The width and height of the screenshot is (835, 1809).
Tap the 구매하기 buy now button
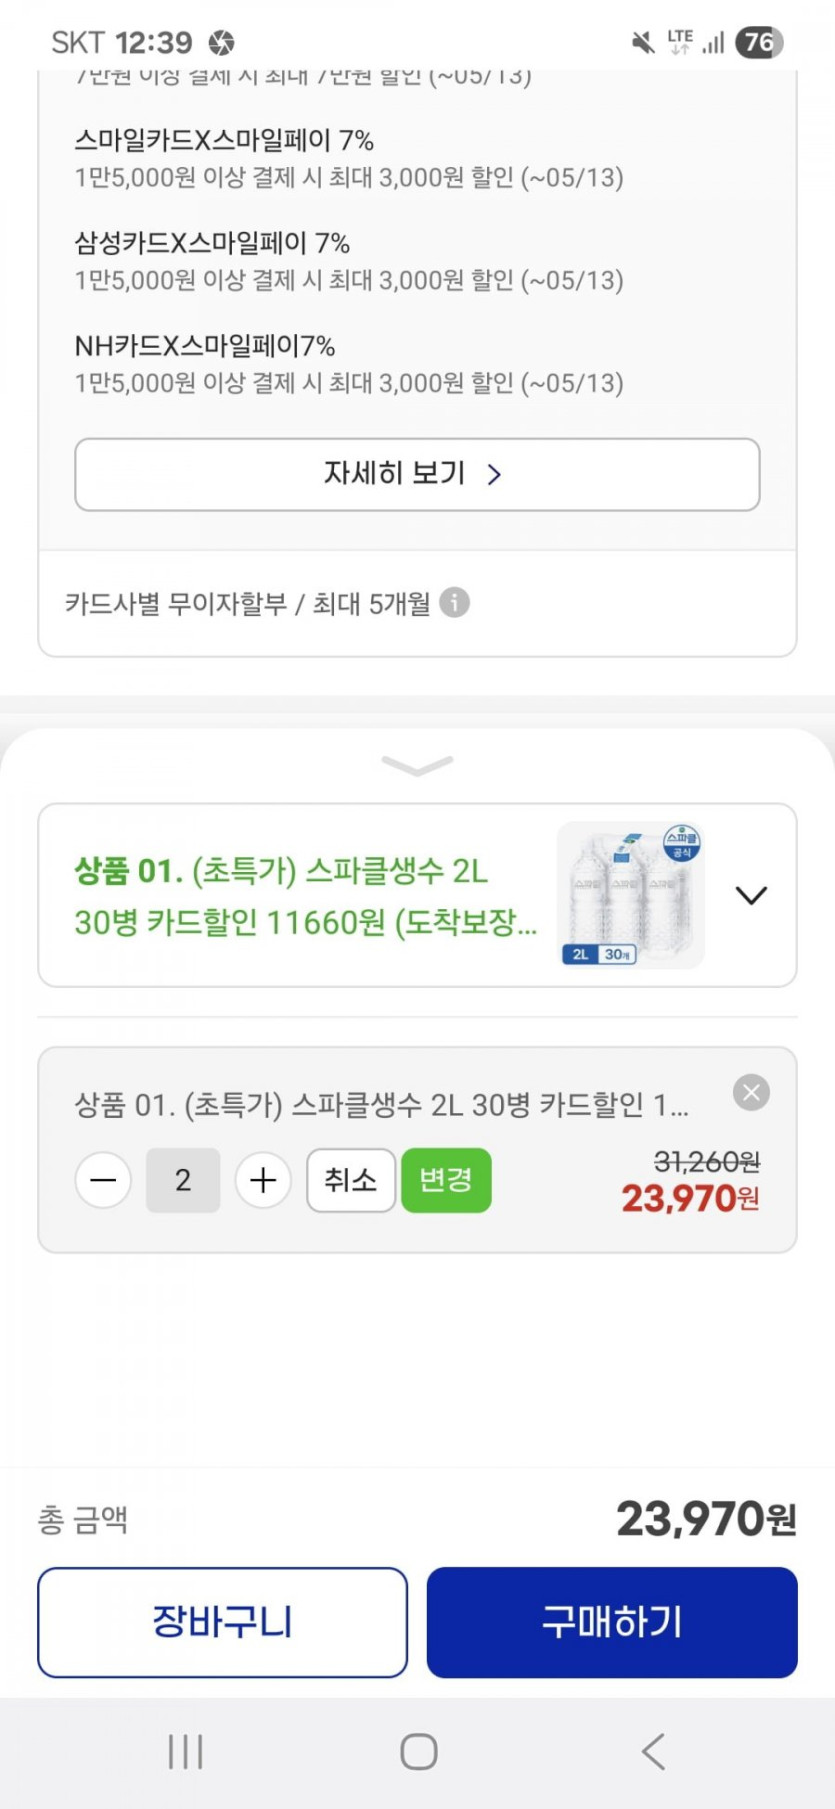pos(612,1622)
